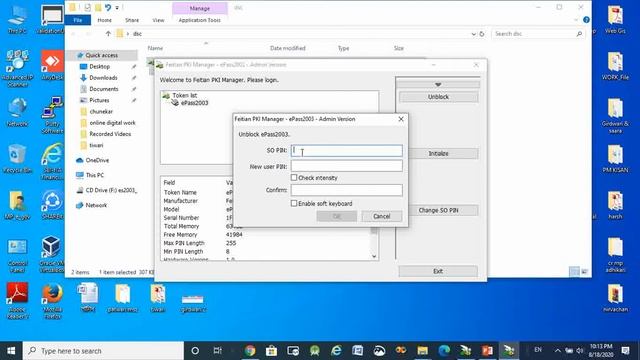This screenshot has width=640, height=360.
Task: Open Explorer help icon
Action: [586, 20]
